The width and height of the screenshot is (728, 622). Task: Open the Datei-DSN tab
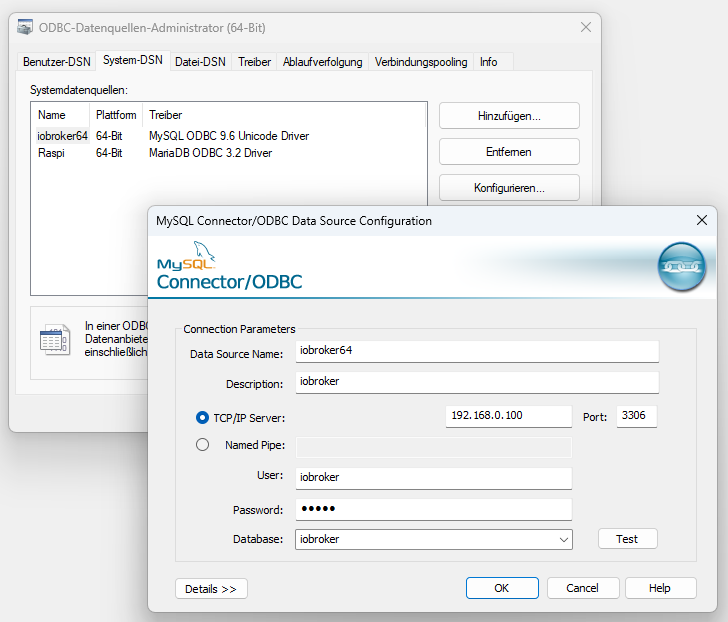point(201,62)
